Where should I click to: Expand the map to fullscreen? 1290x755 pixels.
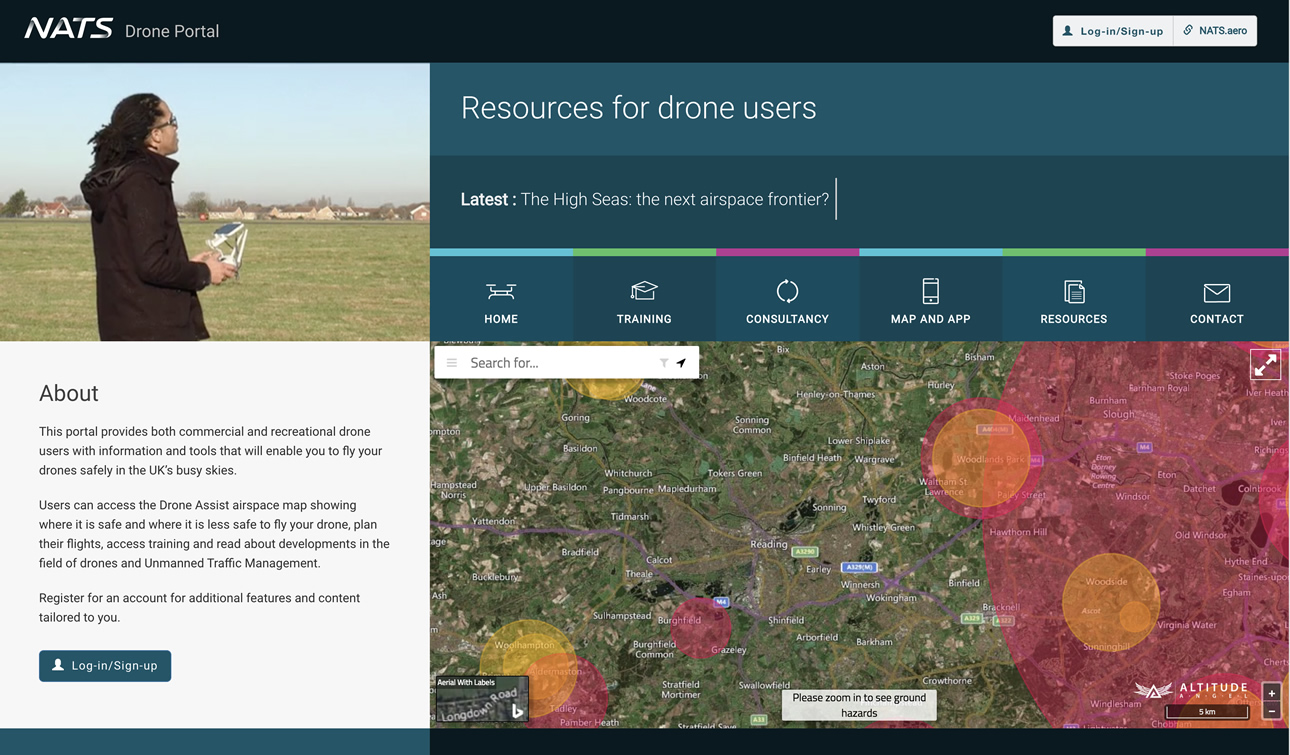pos(1265,365)
